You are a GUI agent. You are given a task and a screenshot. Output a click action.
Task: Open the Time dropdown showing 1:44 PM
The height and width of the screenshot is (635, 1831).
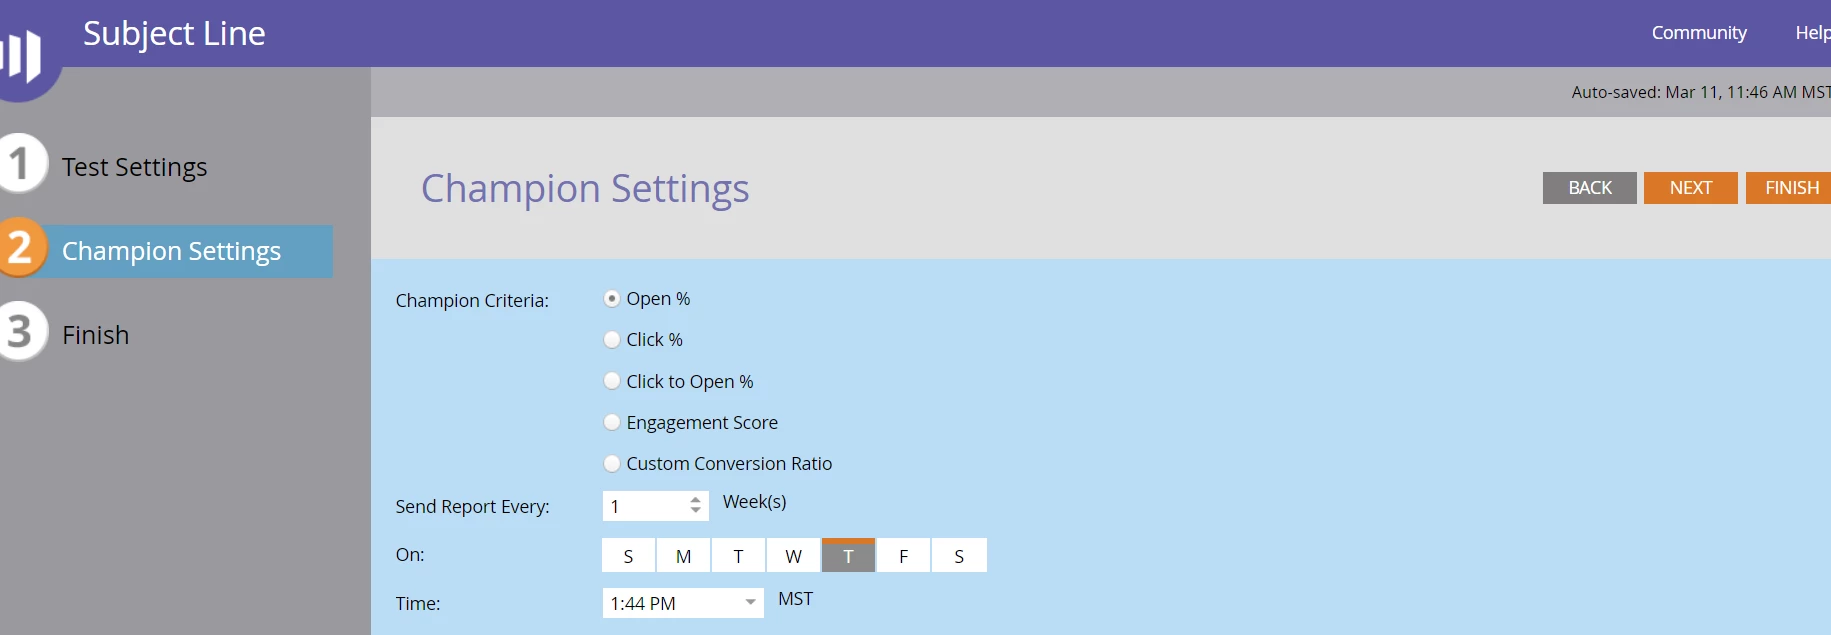(x=683, y=603)
